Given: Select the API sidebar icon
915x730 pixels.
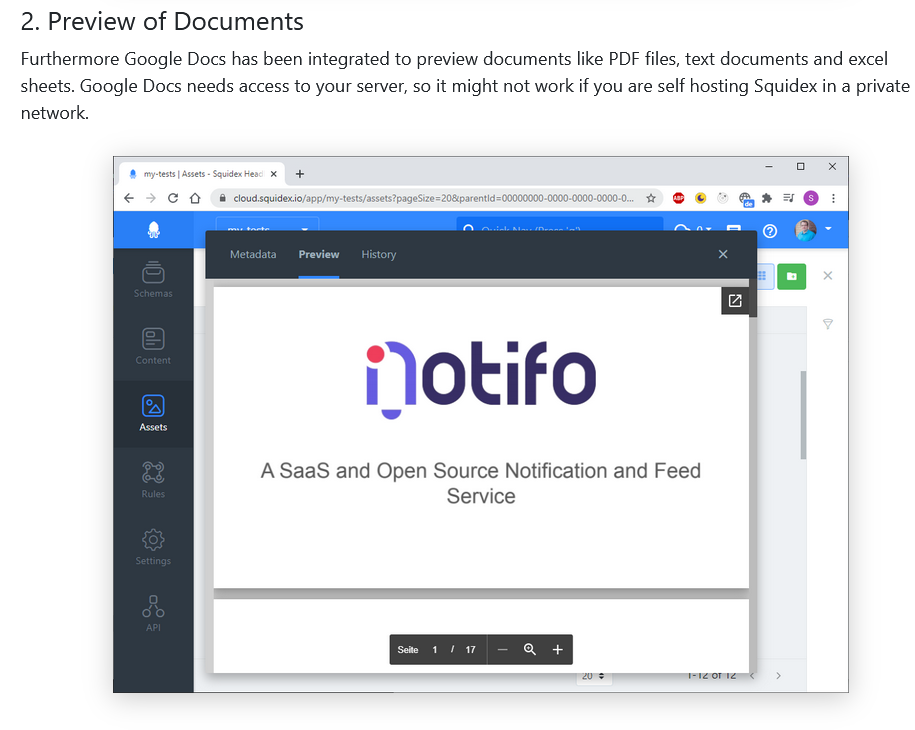Looking at the screenshot, I should [153, 611].
